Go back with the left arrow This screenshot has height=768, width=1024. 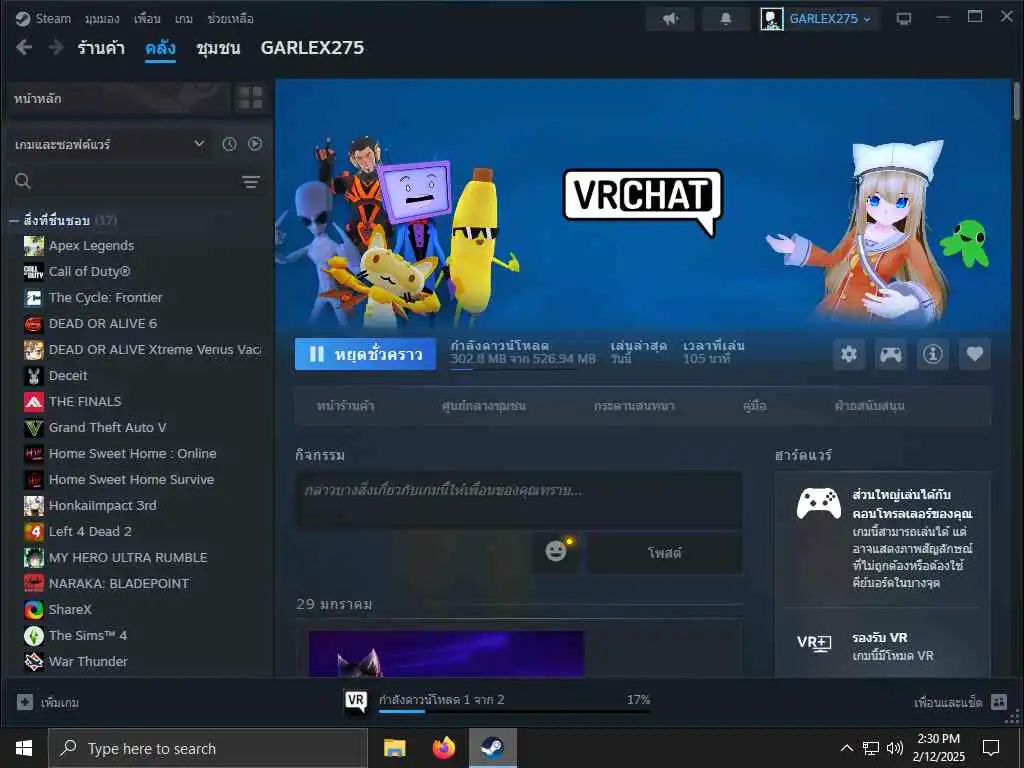24,47
